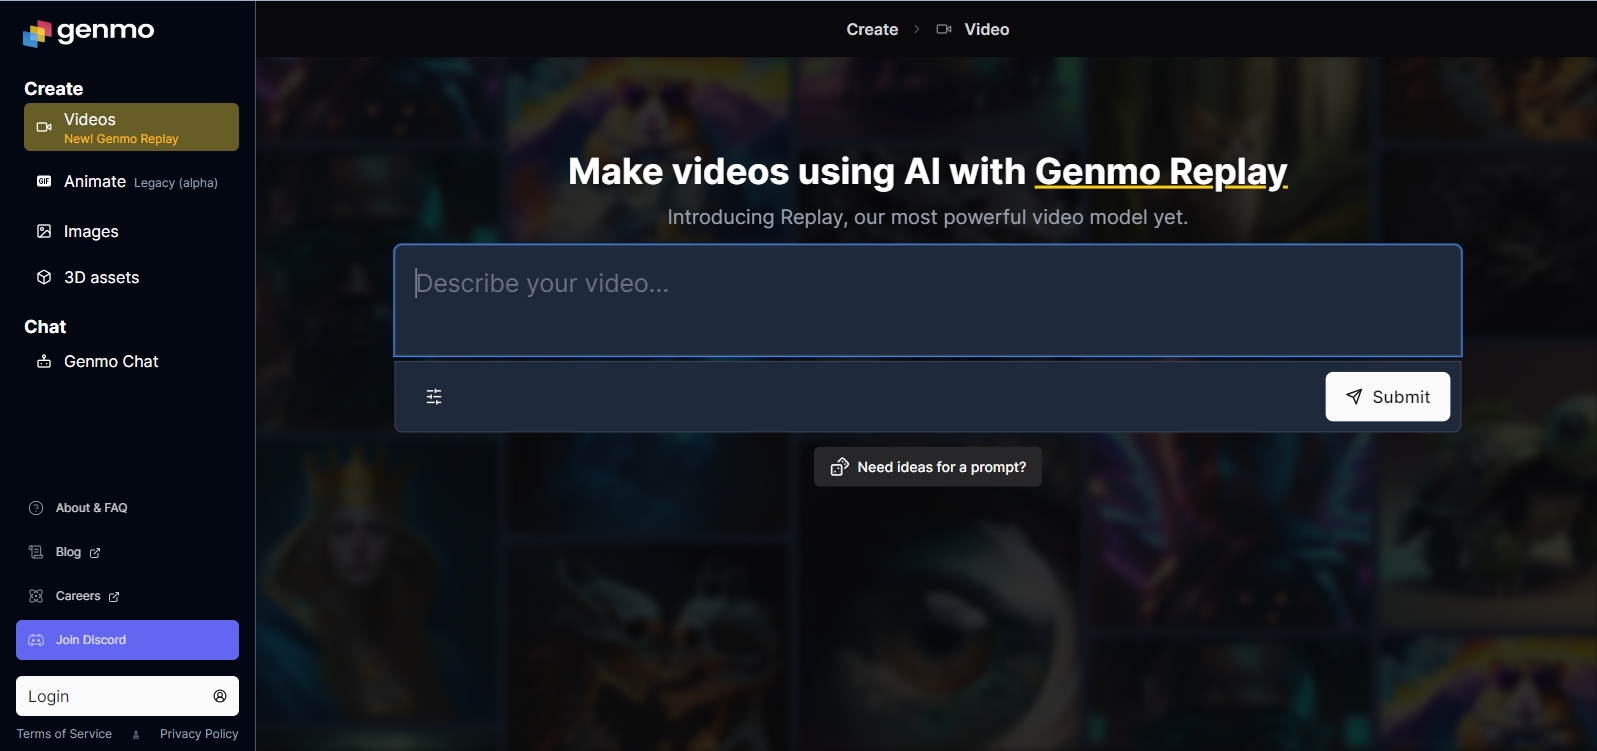The width and height of the screenshot is (1597, 751).
Task: Click the camera icon in the breadcrumb
Action: pos(943,30)
